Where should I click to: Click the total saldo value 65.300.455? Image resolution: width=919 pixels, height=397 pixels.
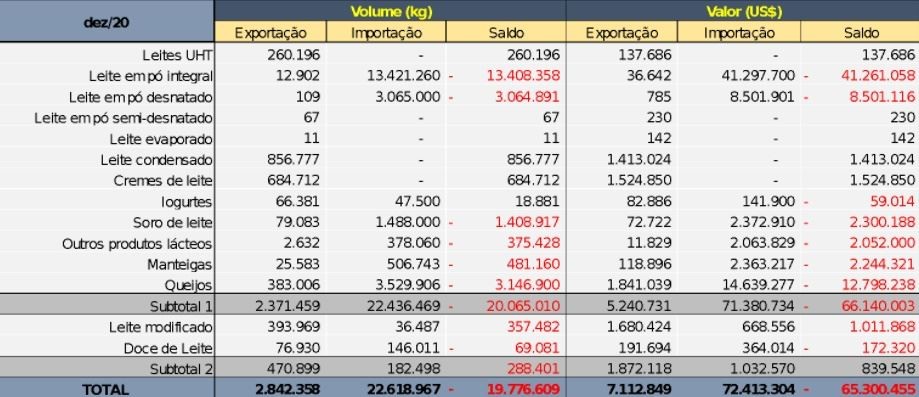[x=877, y=389]
